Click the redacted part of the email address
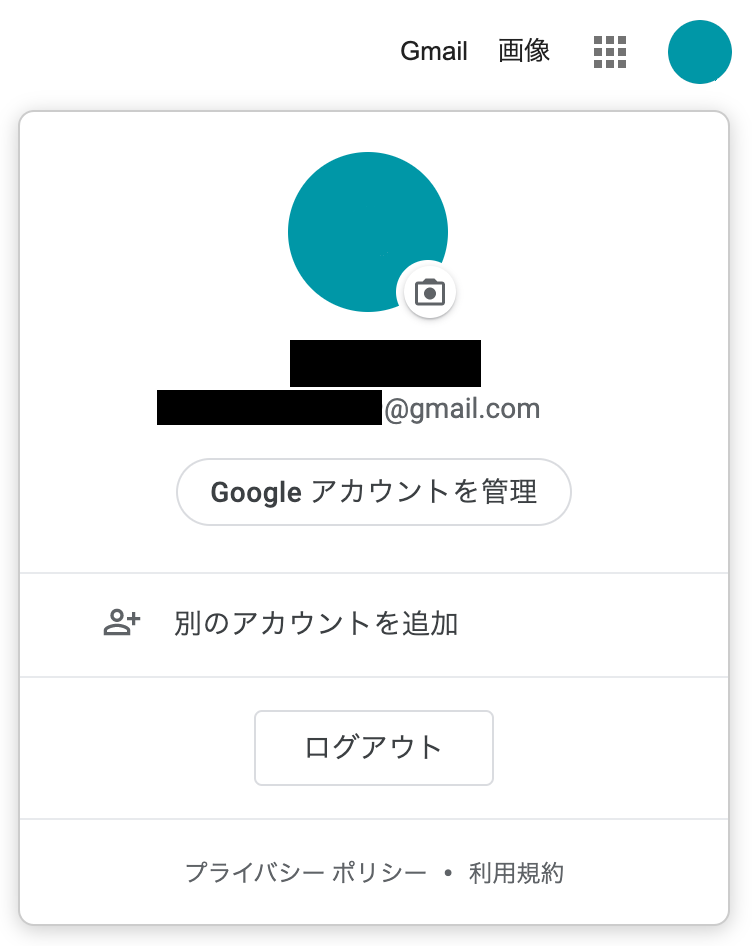 (x=269, y=408)
